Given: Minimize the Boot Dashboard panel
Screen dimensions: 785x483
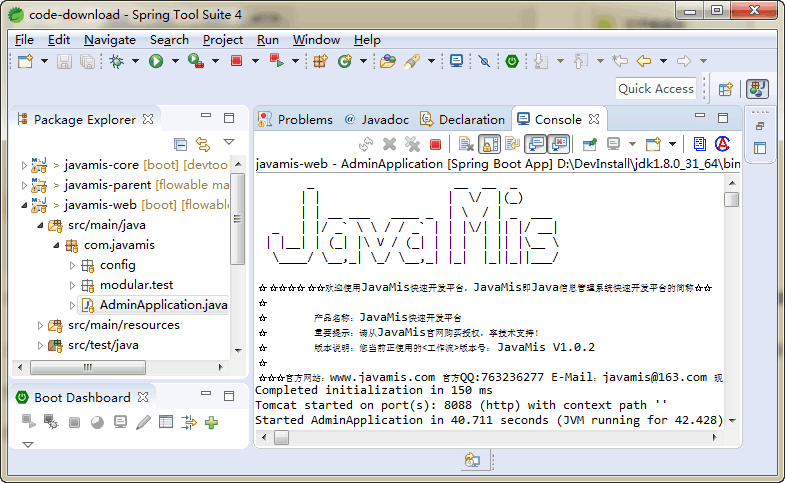Looking at the screenshot, I should 206,394.
